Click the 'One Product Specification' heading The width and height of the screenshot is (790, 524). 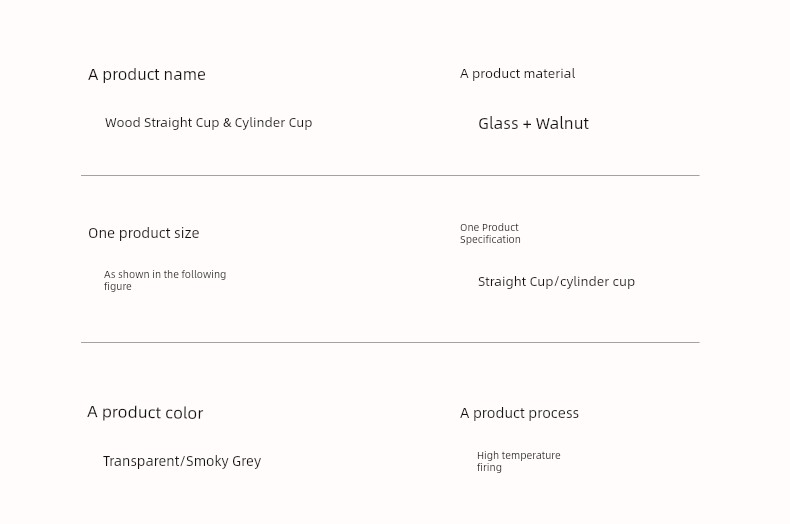tap(490, 233)
